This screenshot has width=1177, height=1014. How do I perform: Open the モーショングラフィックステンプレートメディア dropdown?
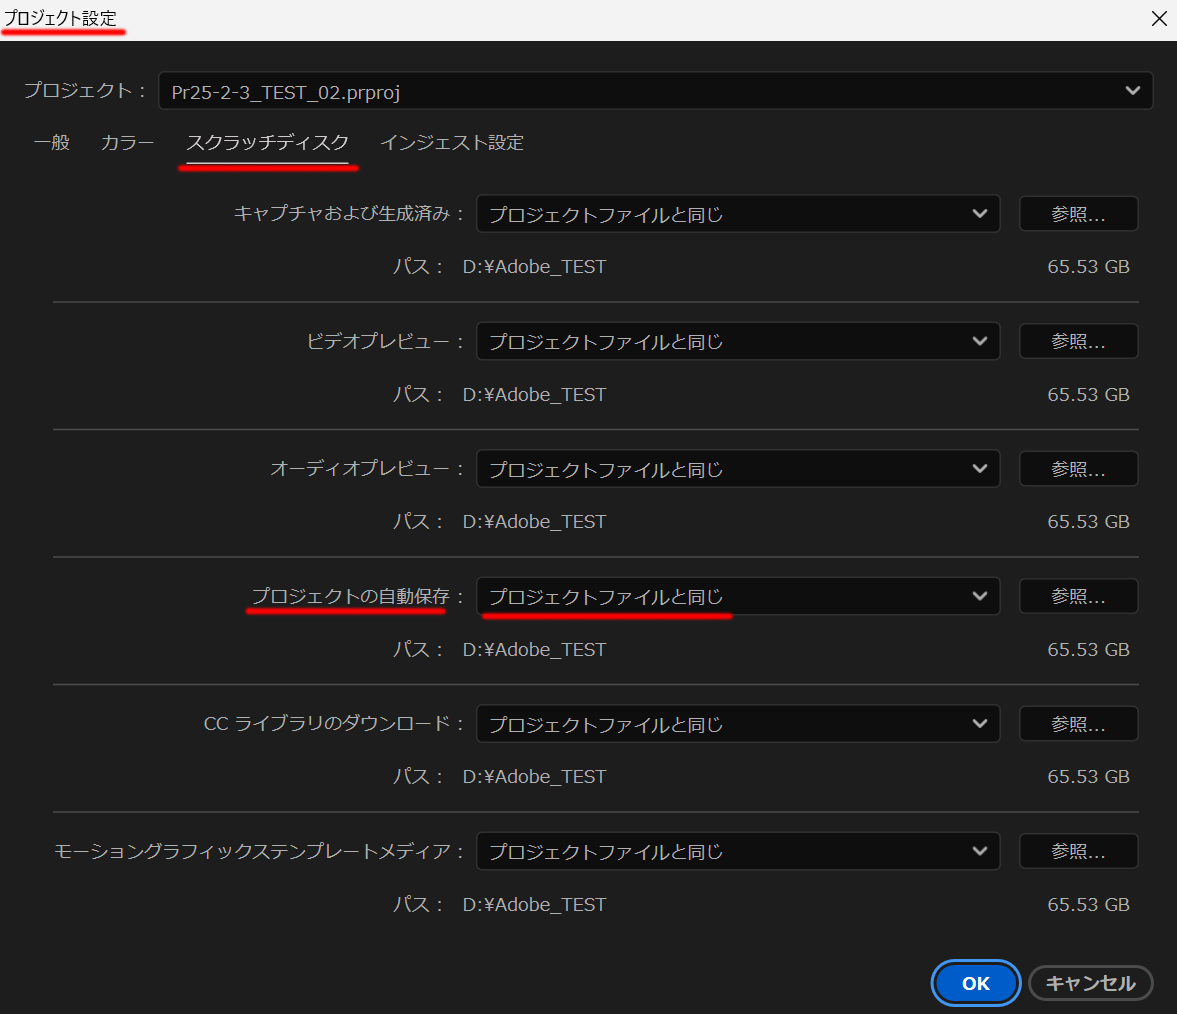[x=738, y=851]
